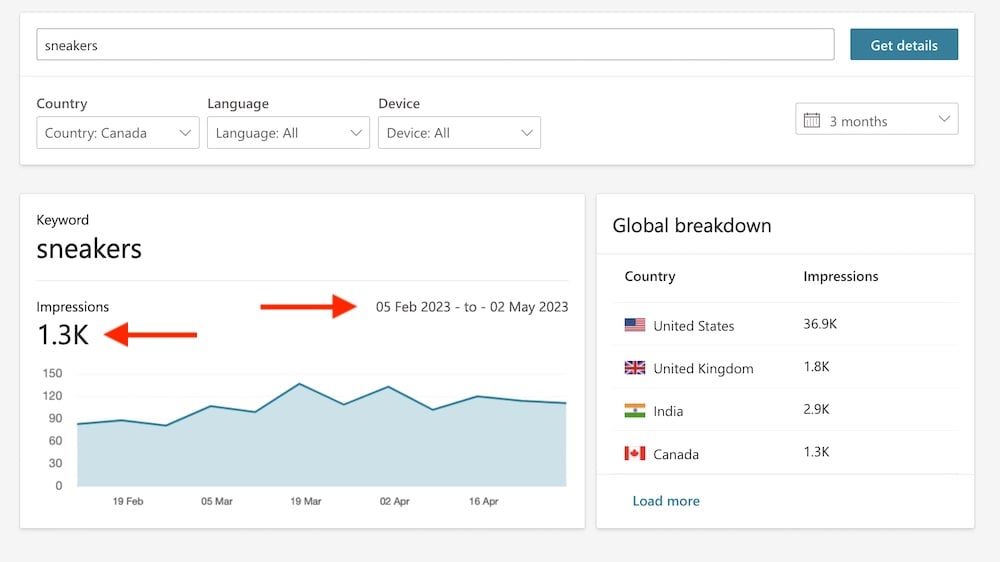The image size is (1000, 562).
Task: Click India's 2.9K impressions value
Action: 816,411
